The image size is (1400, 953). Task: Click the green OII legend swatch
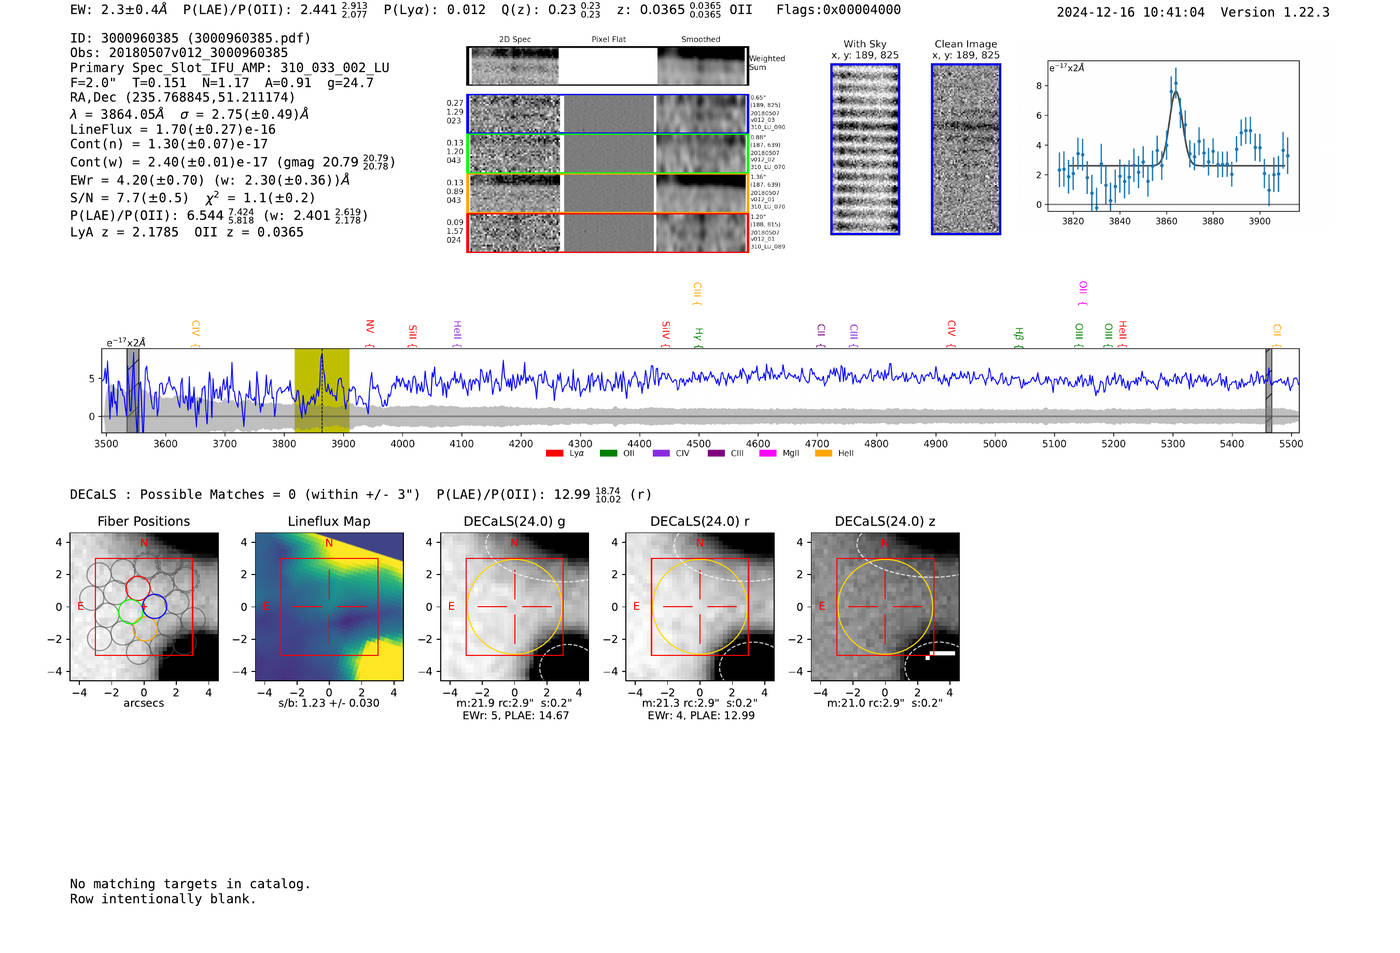[608, 453]
